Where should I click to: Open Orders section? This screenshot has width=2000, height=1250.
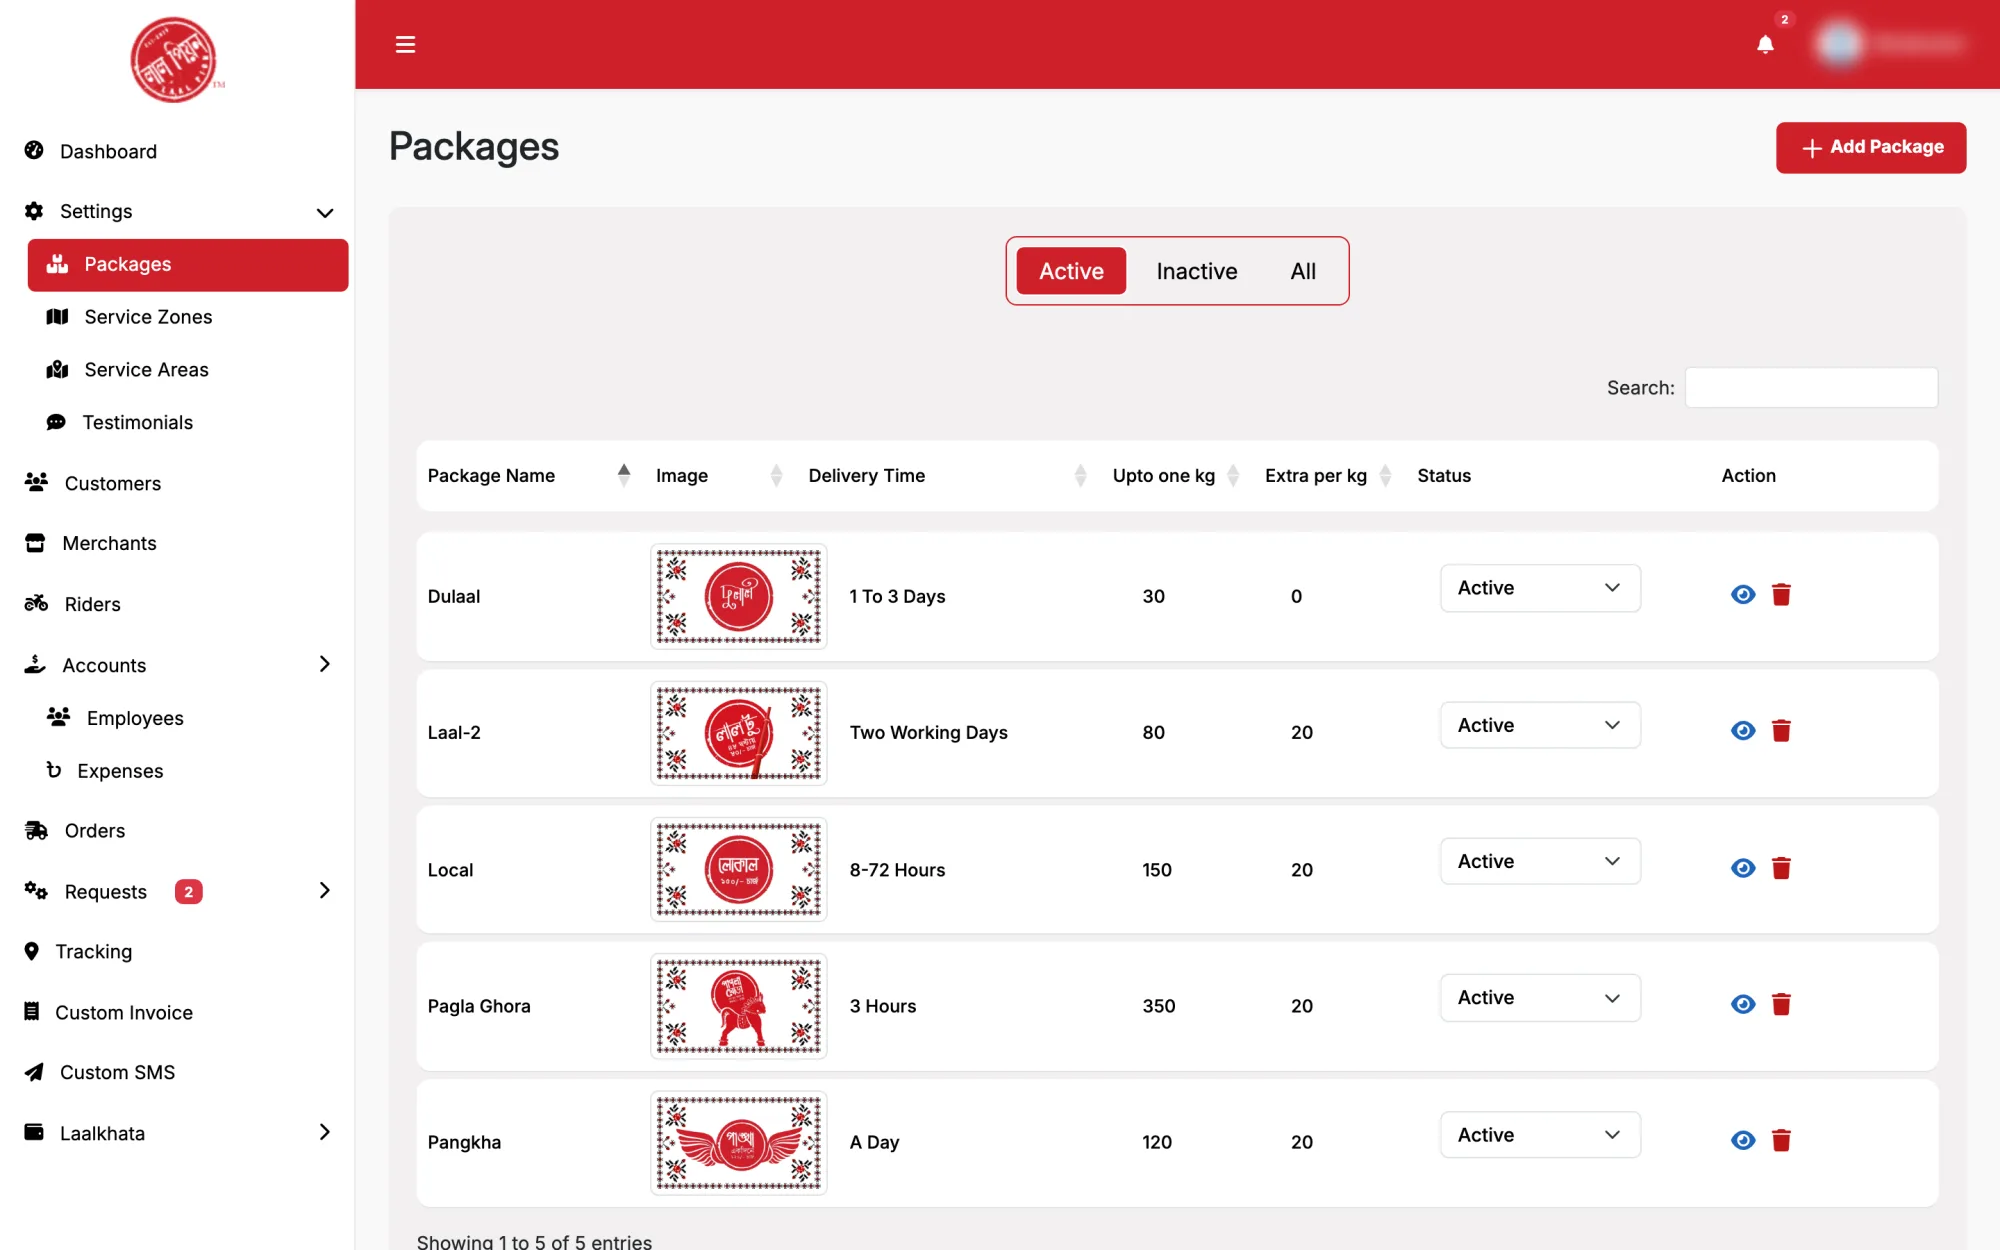94,831
